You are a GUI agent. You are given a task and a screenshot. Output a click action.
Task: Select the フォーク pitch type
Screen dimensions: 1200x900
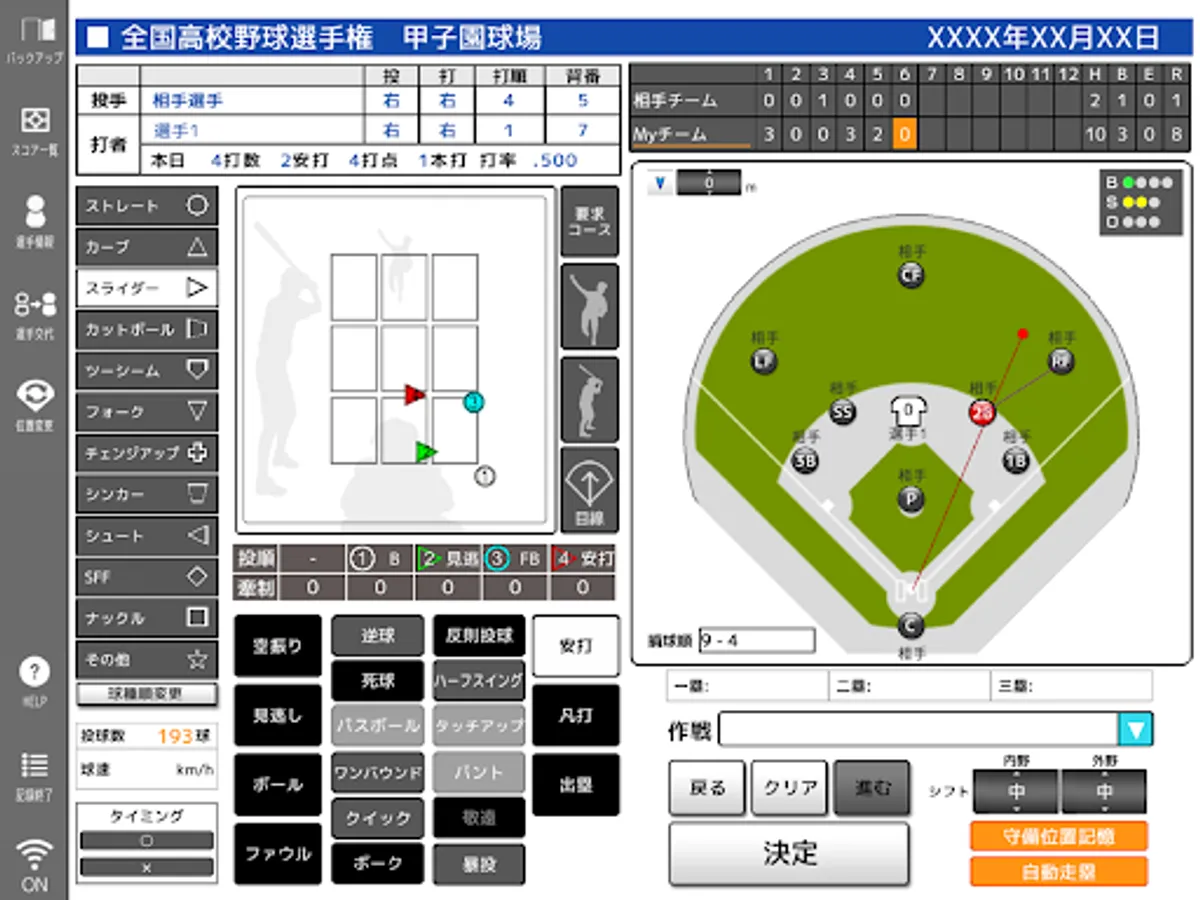147,411
